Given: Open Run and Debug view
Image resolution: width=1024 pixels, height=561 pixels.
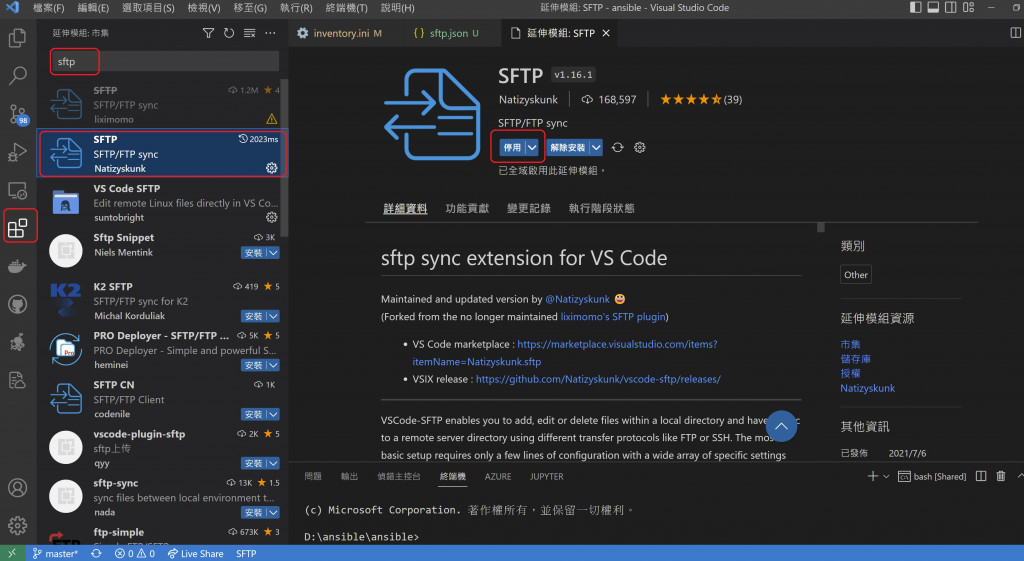Looking at the screenshot, I should point(18,152).
